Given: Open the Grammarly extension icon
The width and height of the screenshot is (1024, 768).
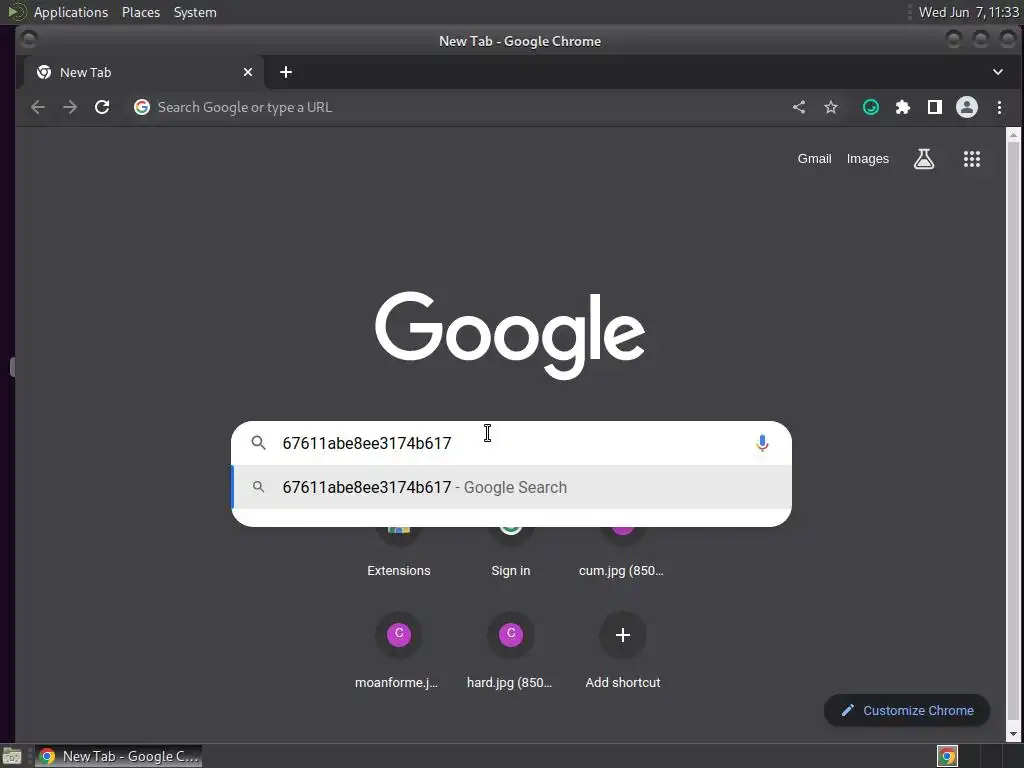Looking at the screenshot, I should (871, 107).
